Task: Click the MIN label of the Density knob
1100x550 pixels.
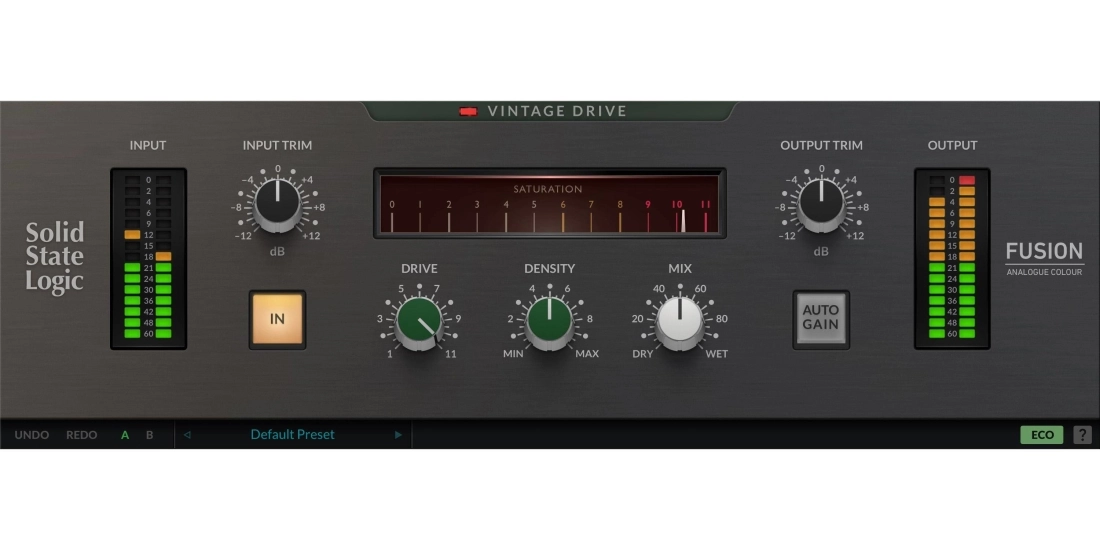Action: point(513,354)
